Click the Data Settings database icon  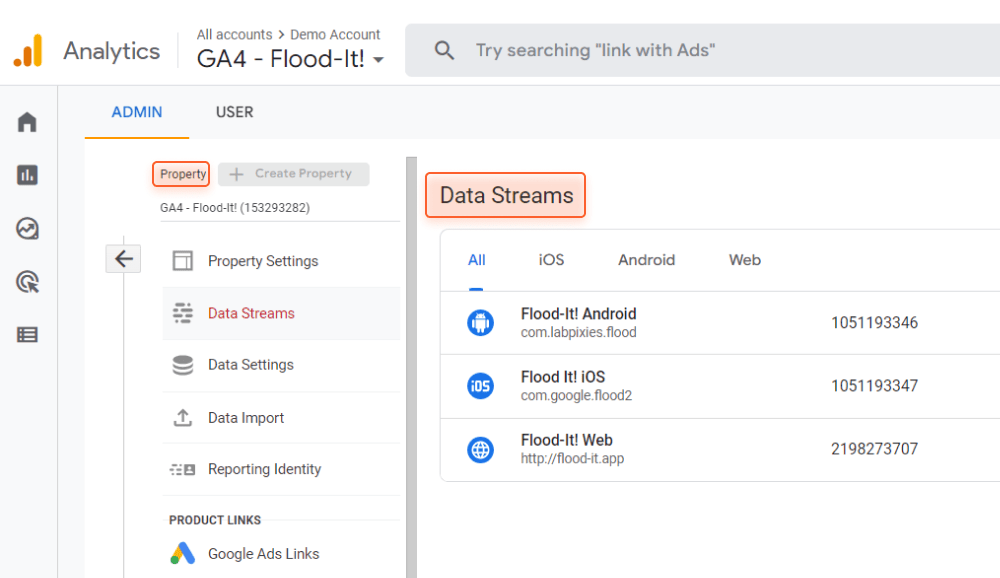[x=182, y=365]
